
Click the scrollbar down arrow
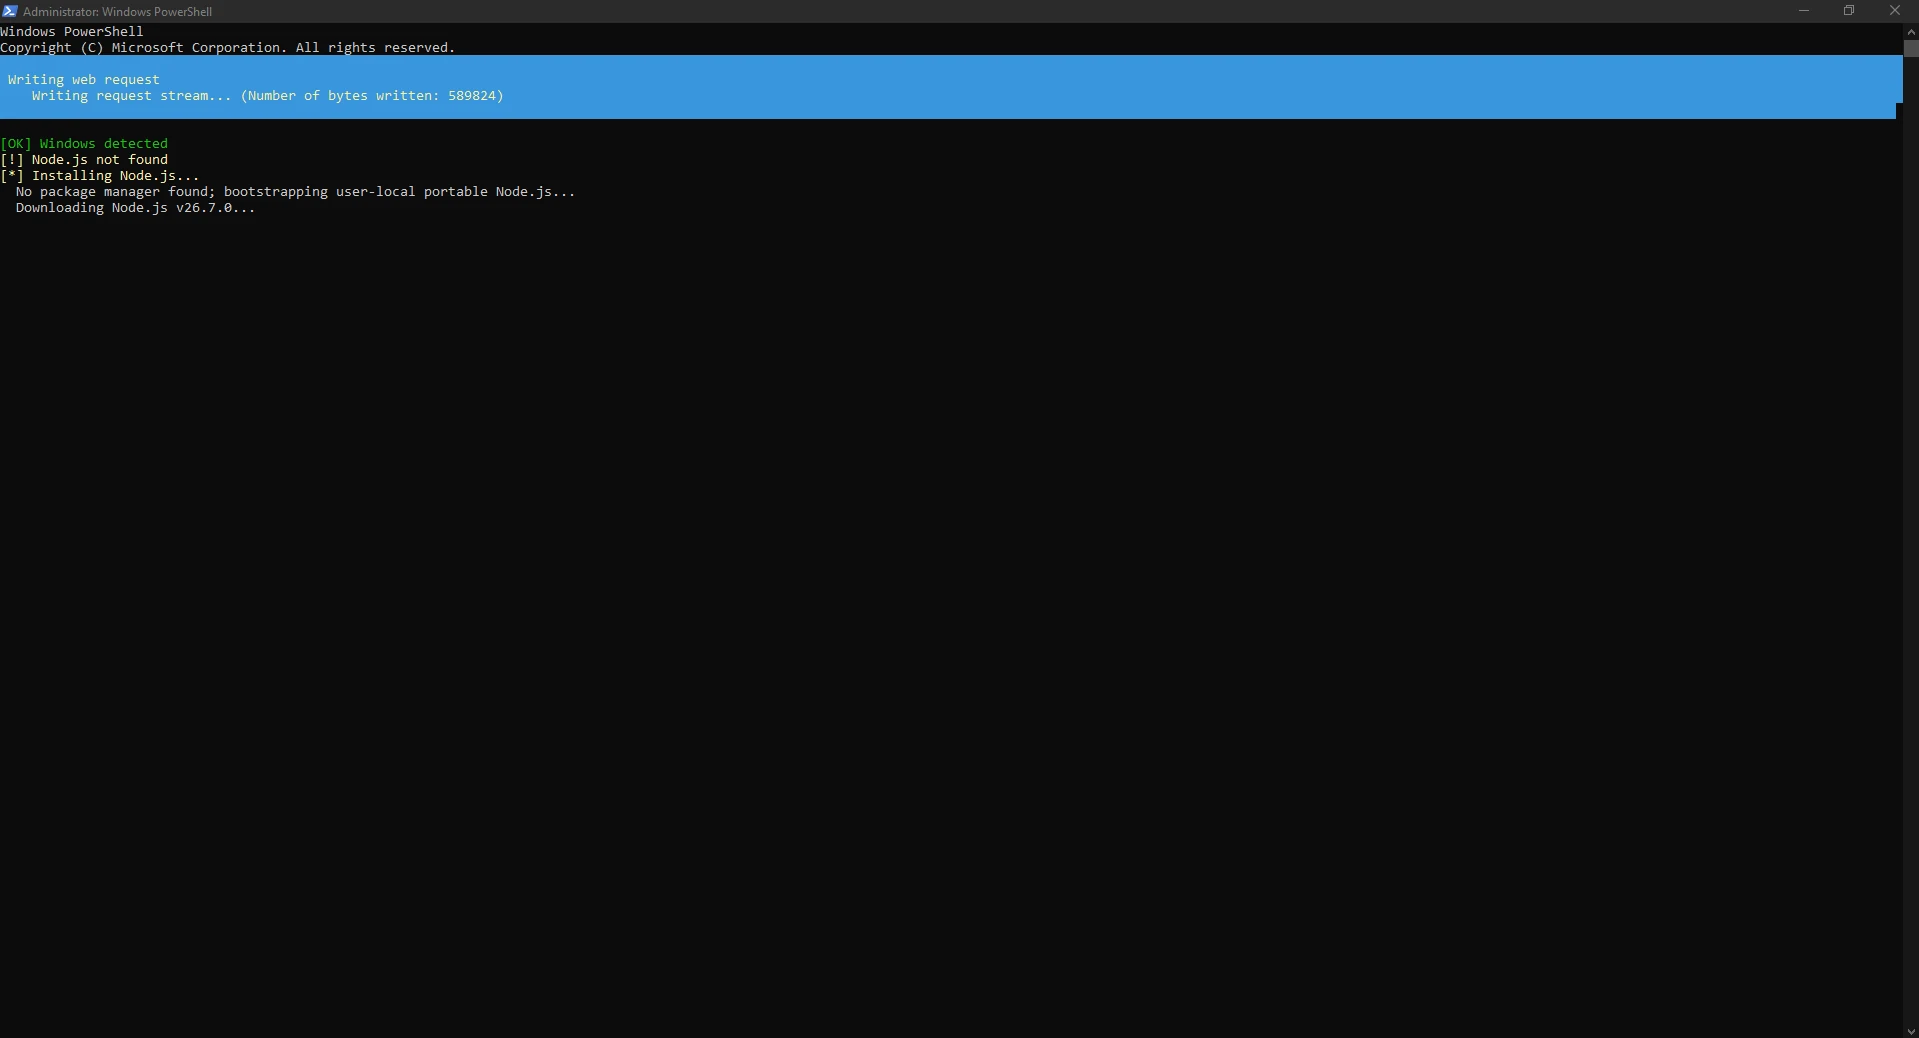click(1911, 1031)
